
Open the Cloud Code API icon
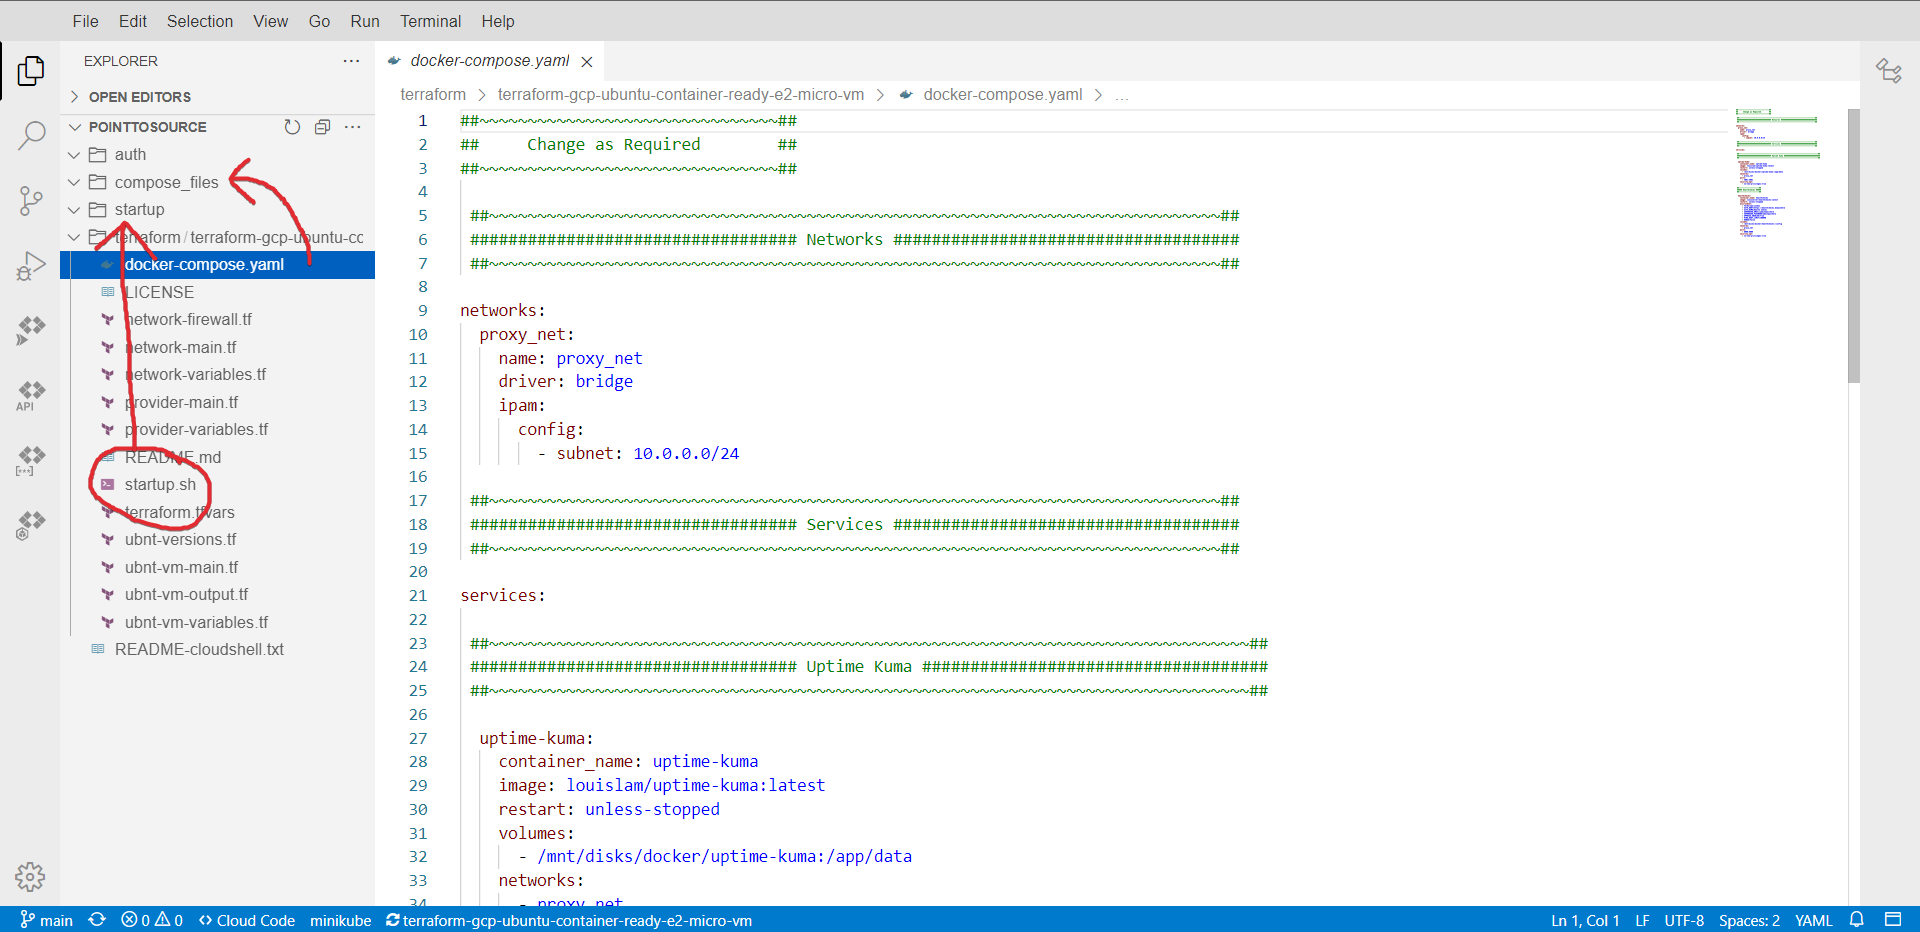[31, 395]
